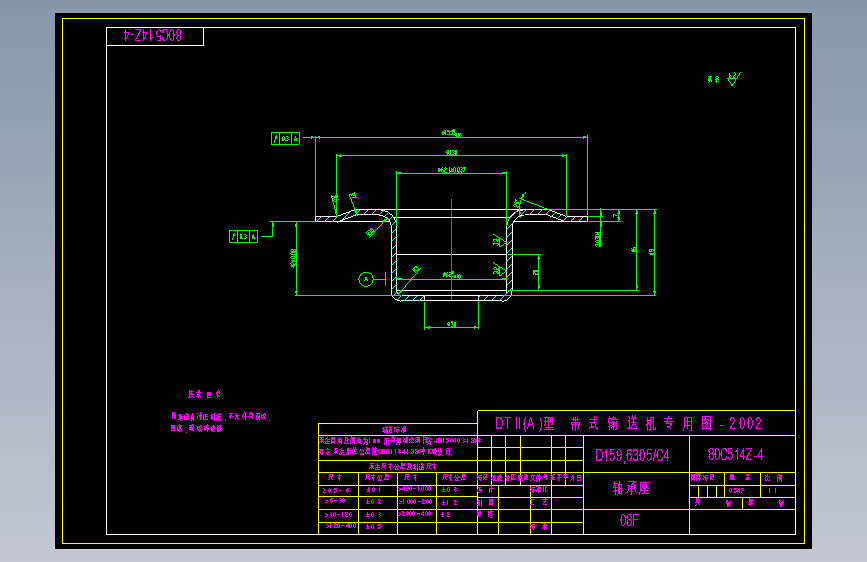The width and height of the screenshot is (867, 562).
Task: Click the weight value '0.547'
Action: [736, 491]
